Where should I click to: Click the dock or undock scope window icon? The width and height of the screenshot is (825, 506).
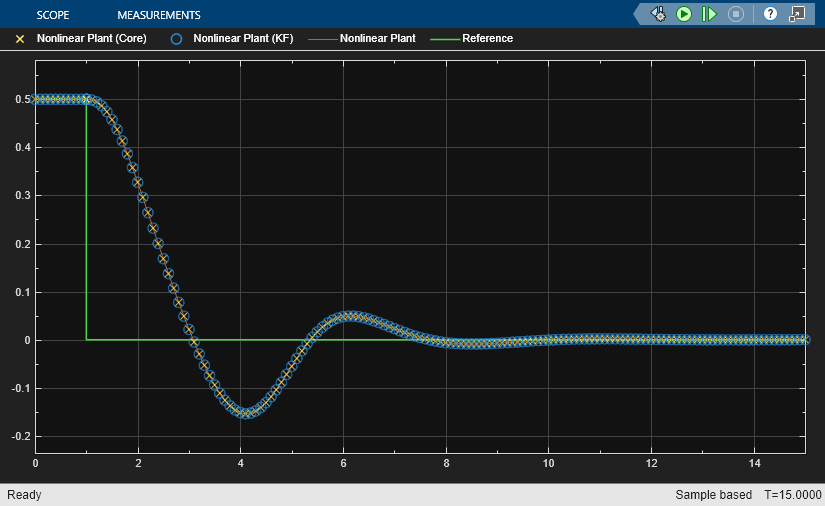pos(797,14)
